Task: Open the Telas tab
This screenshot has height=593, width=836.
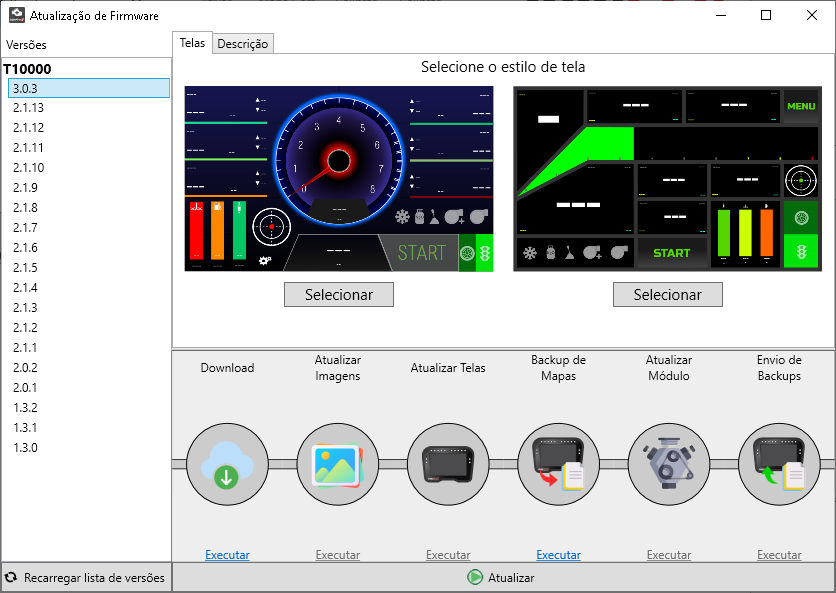Action: (x=192, y=43)
